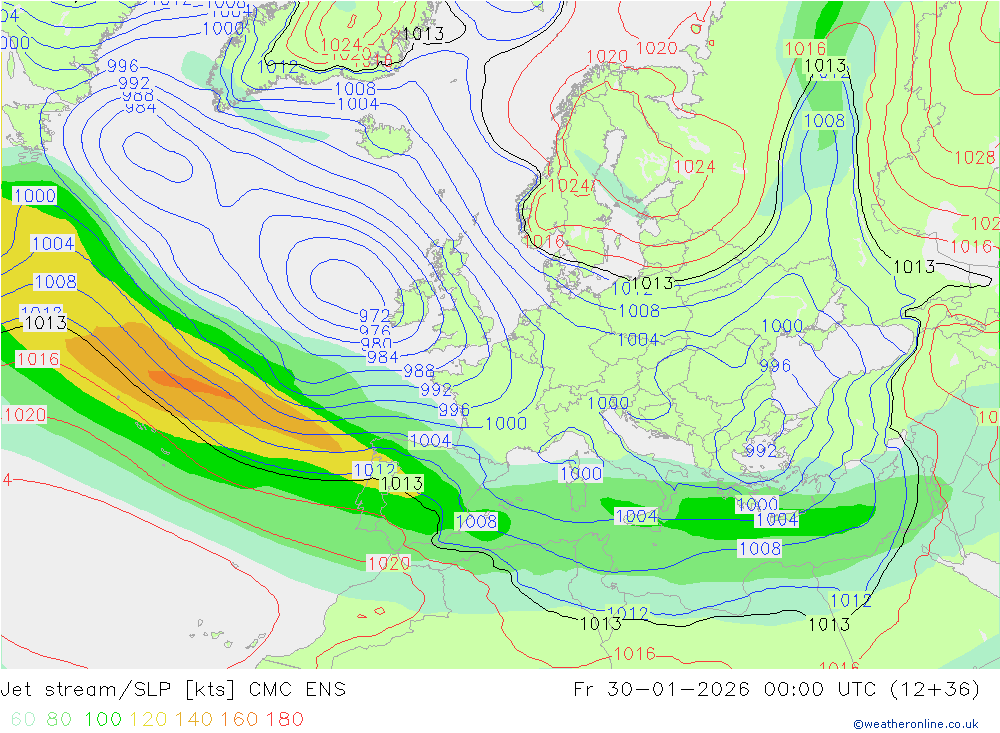Click the 1024 label over Finland
This screenshot has width=1000, height=733.
pyautogui.click(x=695, y=167)
